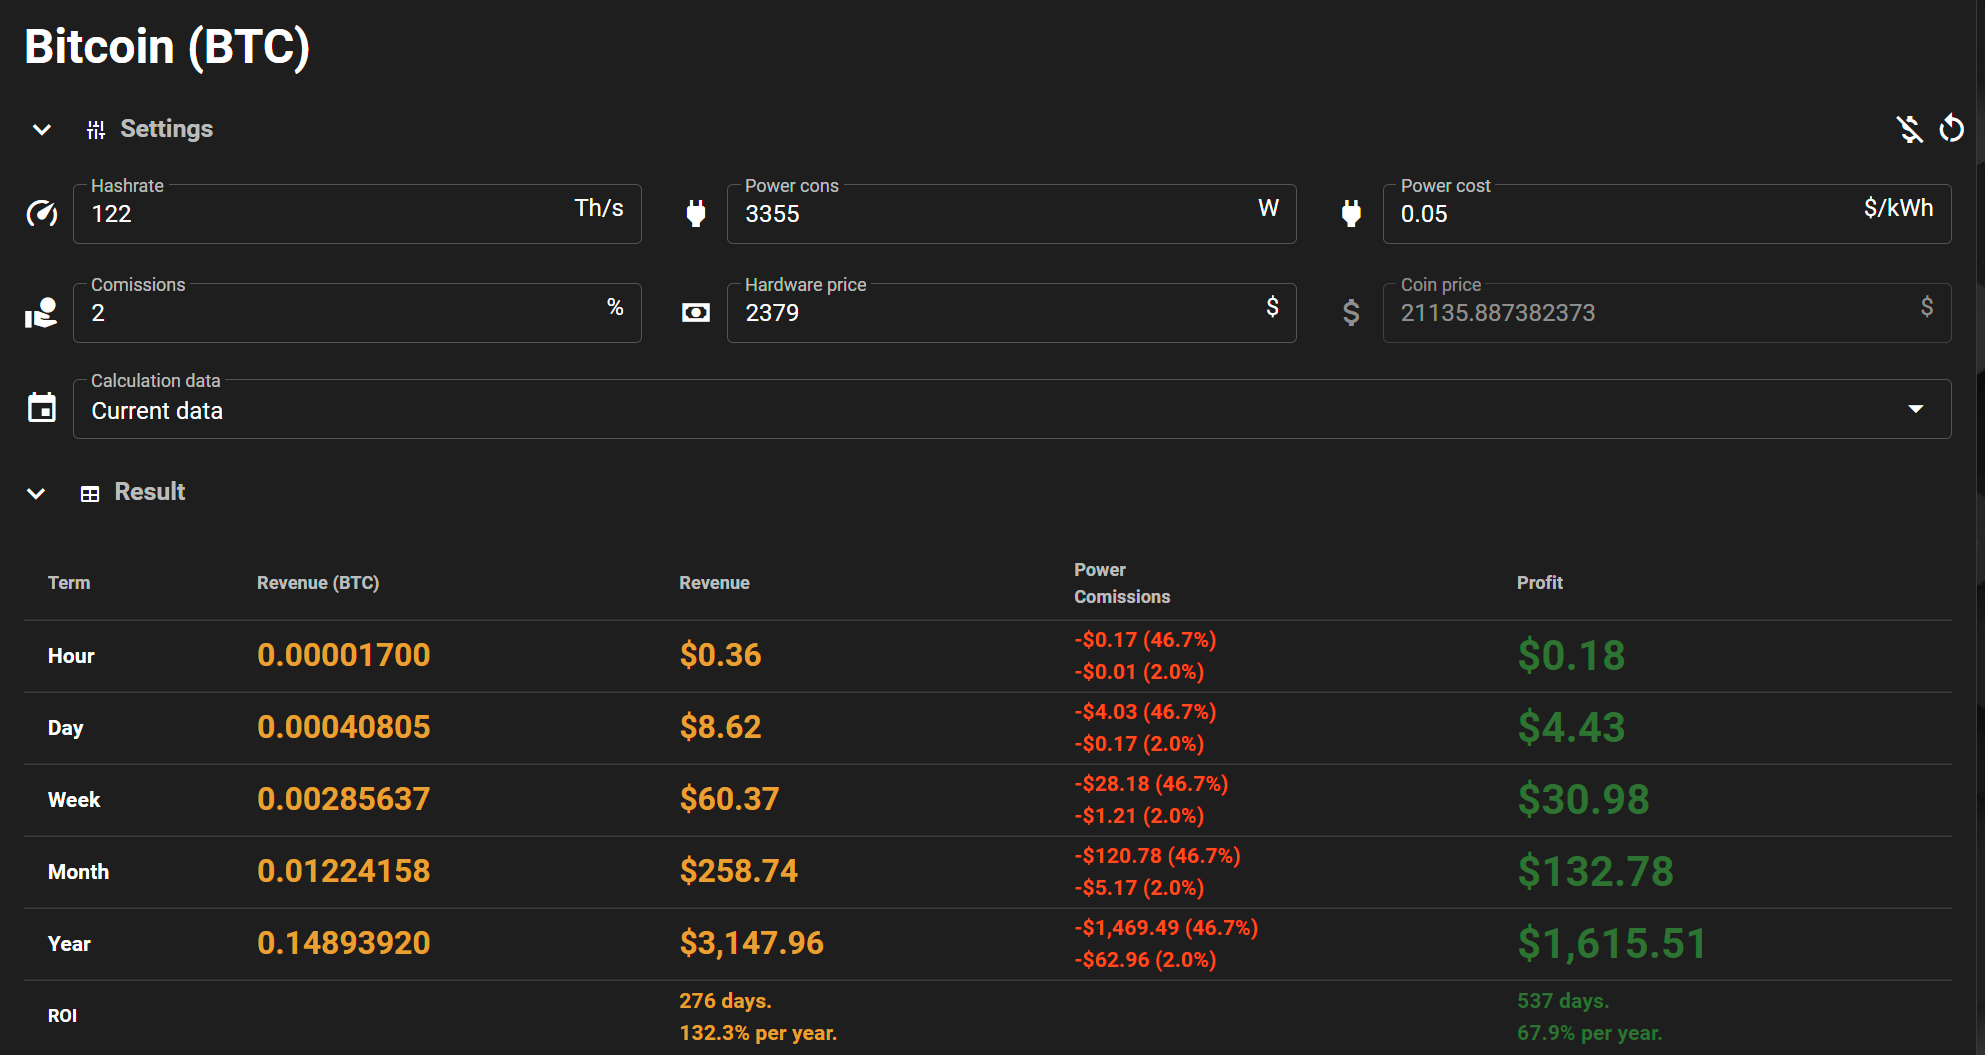Click yearly commission -$62.96 (2.0%)
The height and width of the screenshot is (1055, 1985).
pos(1145,960)
